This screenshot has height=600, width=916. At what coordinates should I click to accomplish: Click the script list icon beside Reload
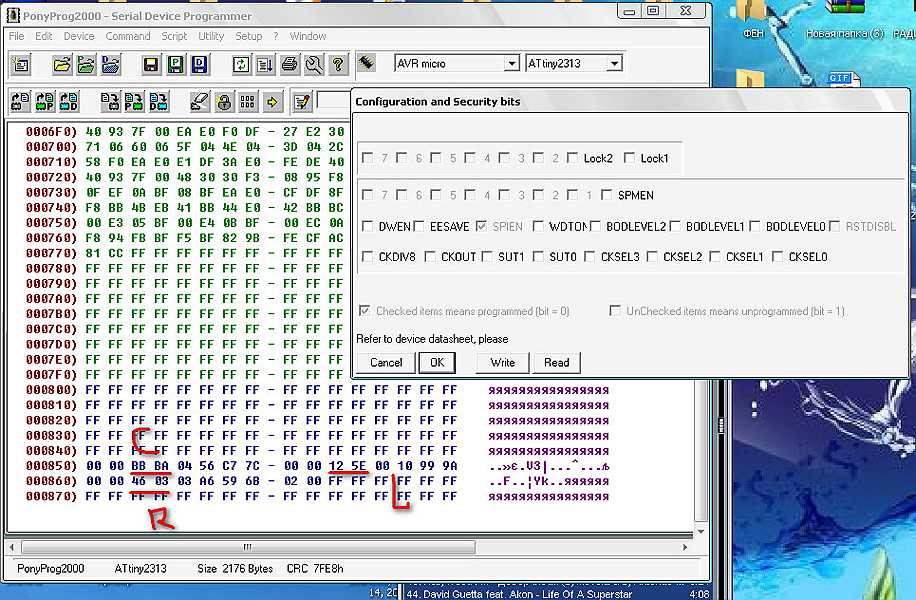click(x=265, y=64)
